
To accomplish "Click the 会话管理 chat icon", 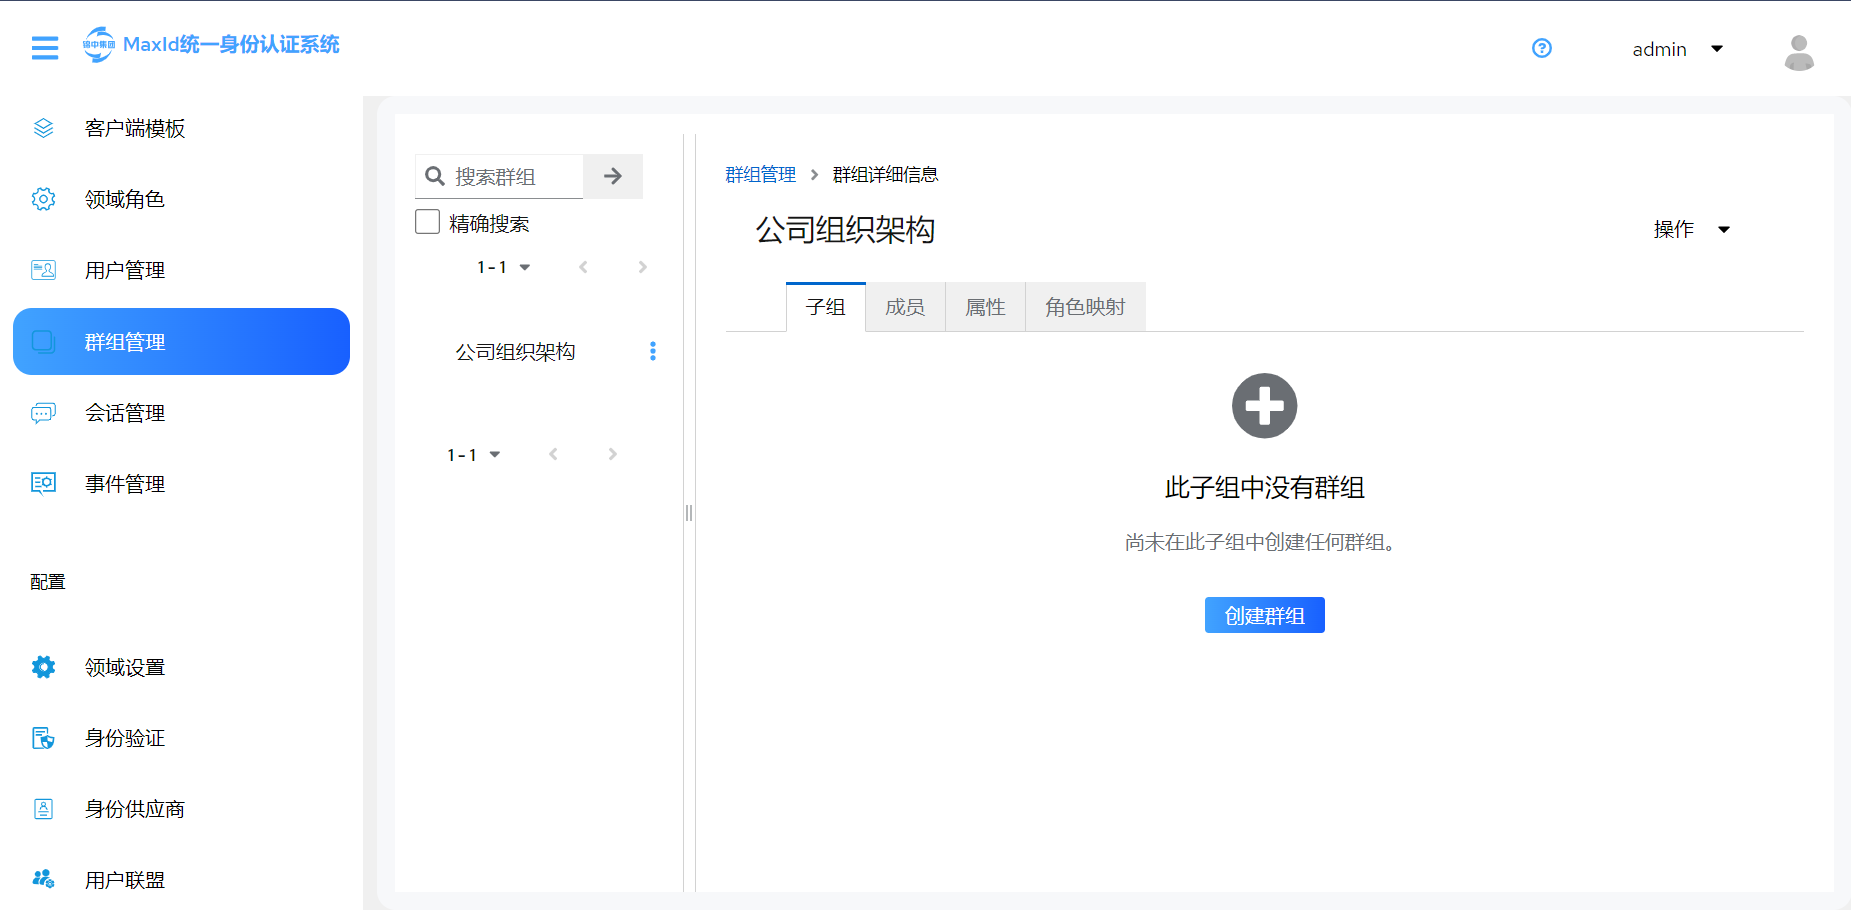I will coord(43,413).
